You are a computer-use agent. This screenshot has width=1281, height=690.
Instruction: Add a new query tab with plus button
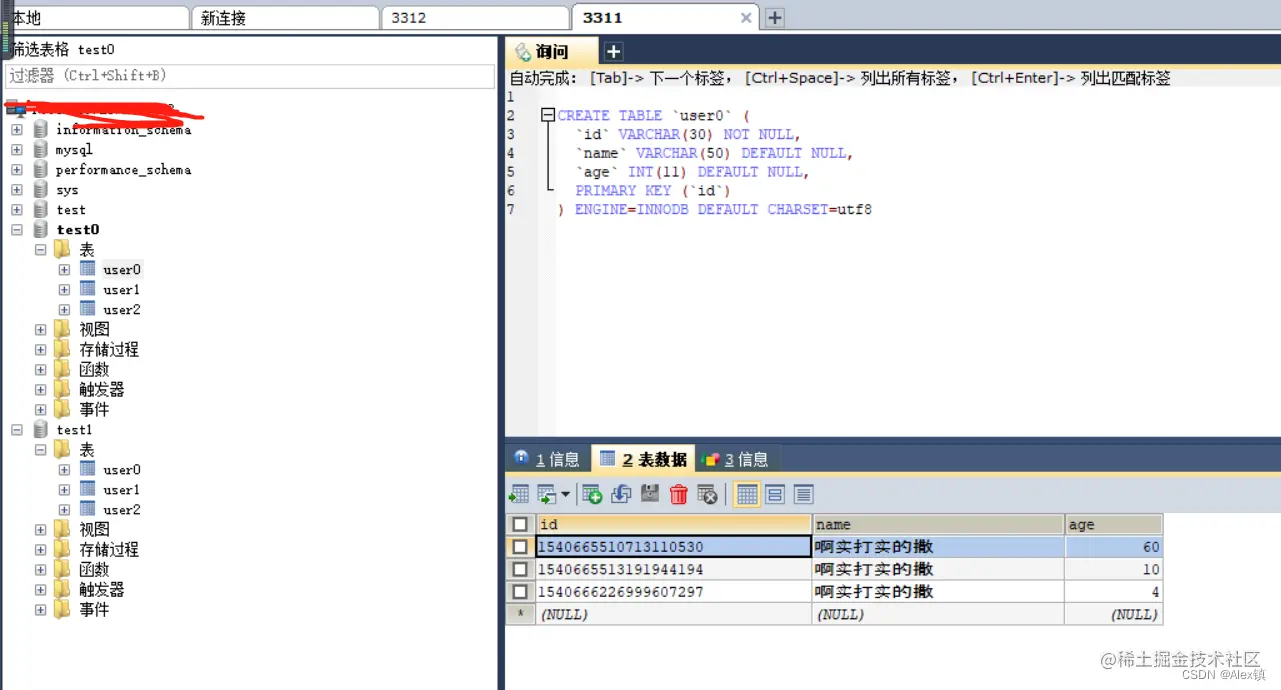pyautogui.click(x=614, y=52)
